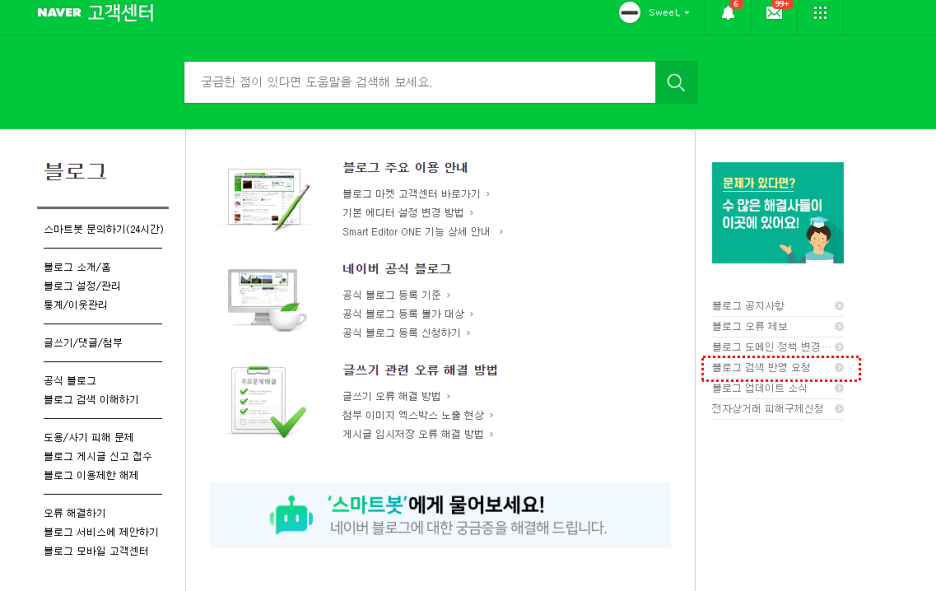This screenshot has width=936, height=591.
Task: Click the blog page with pencil thumbnail
Action: click(x=267, y=199)
